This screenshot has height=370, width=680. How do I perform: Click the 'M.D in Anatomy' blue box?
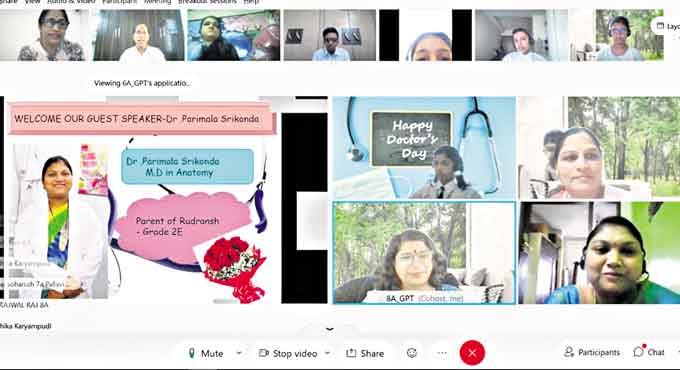(187, 167)
